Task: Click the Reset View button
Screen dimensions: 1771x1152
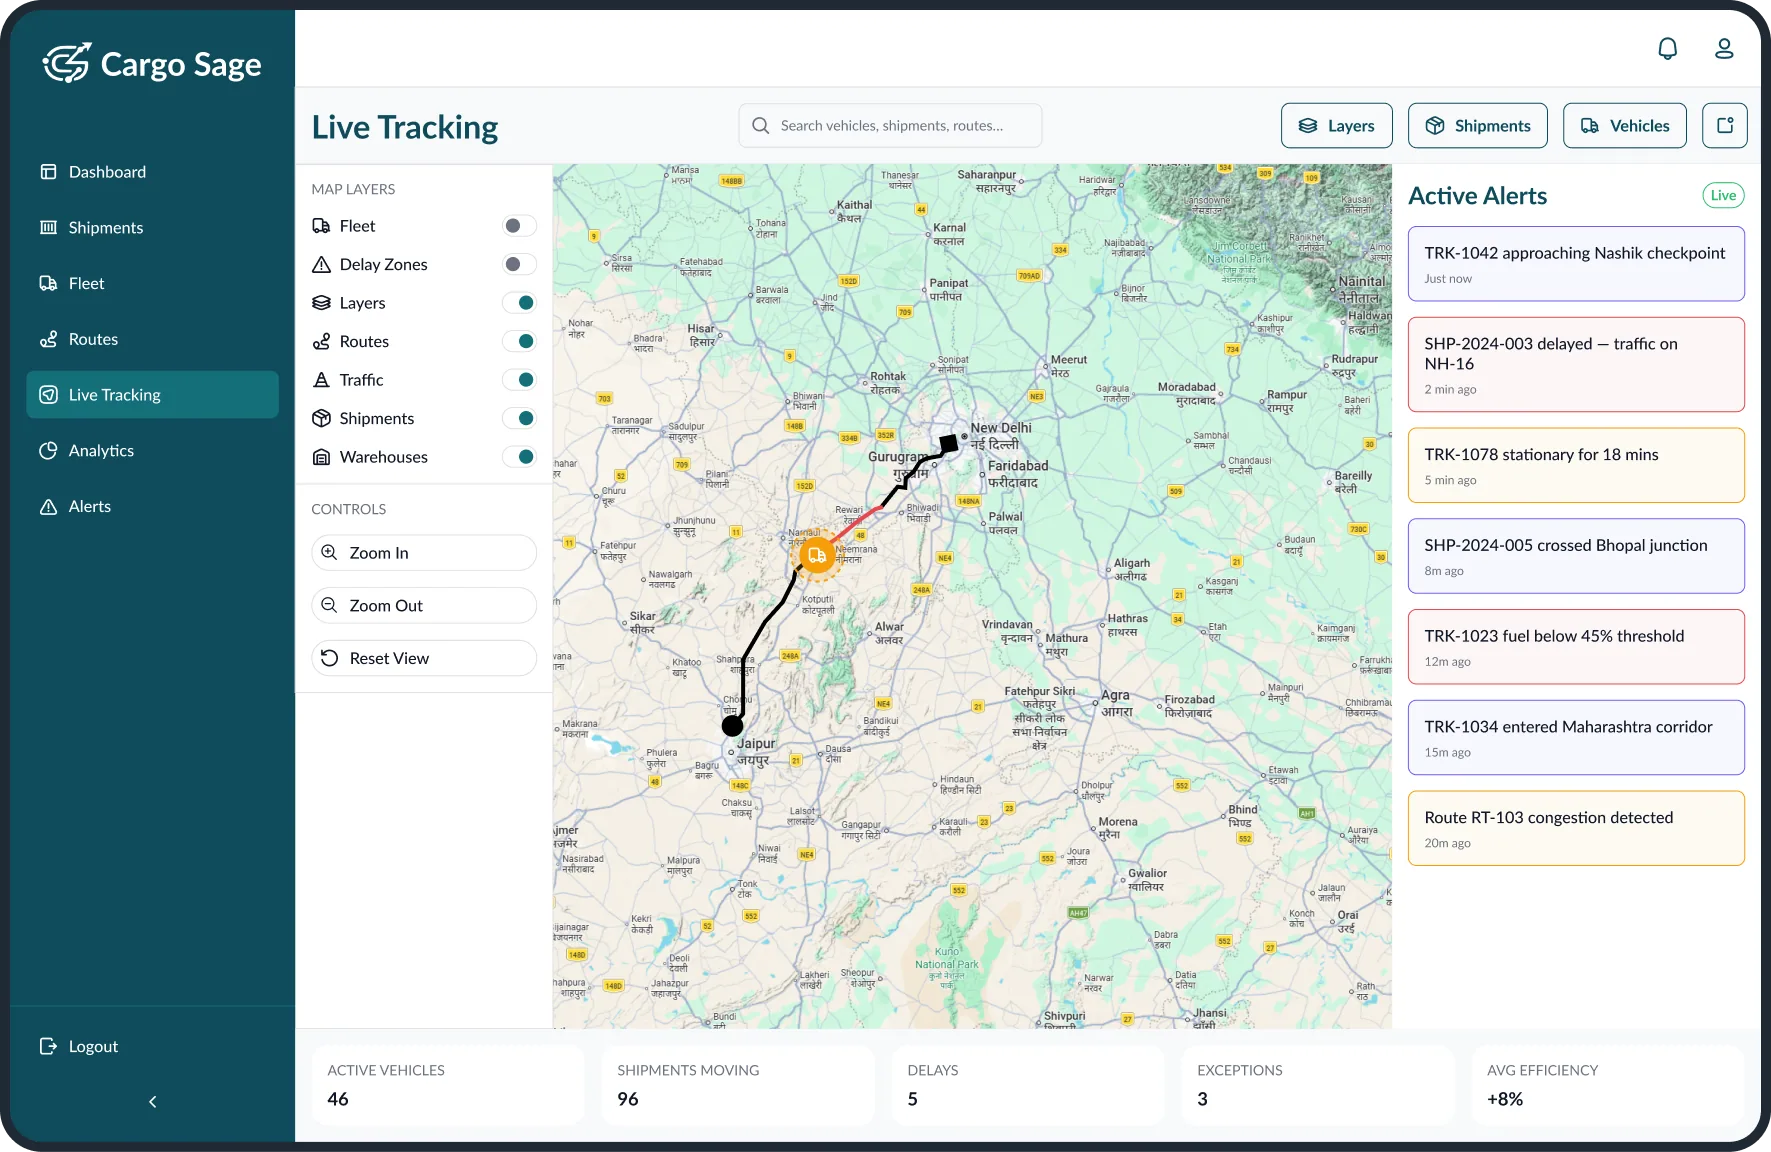Action: point(423,657)
